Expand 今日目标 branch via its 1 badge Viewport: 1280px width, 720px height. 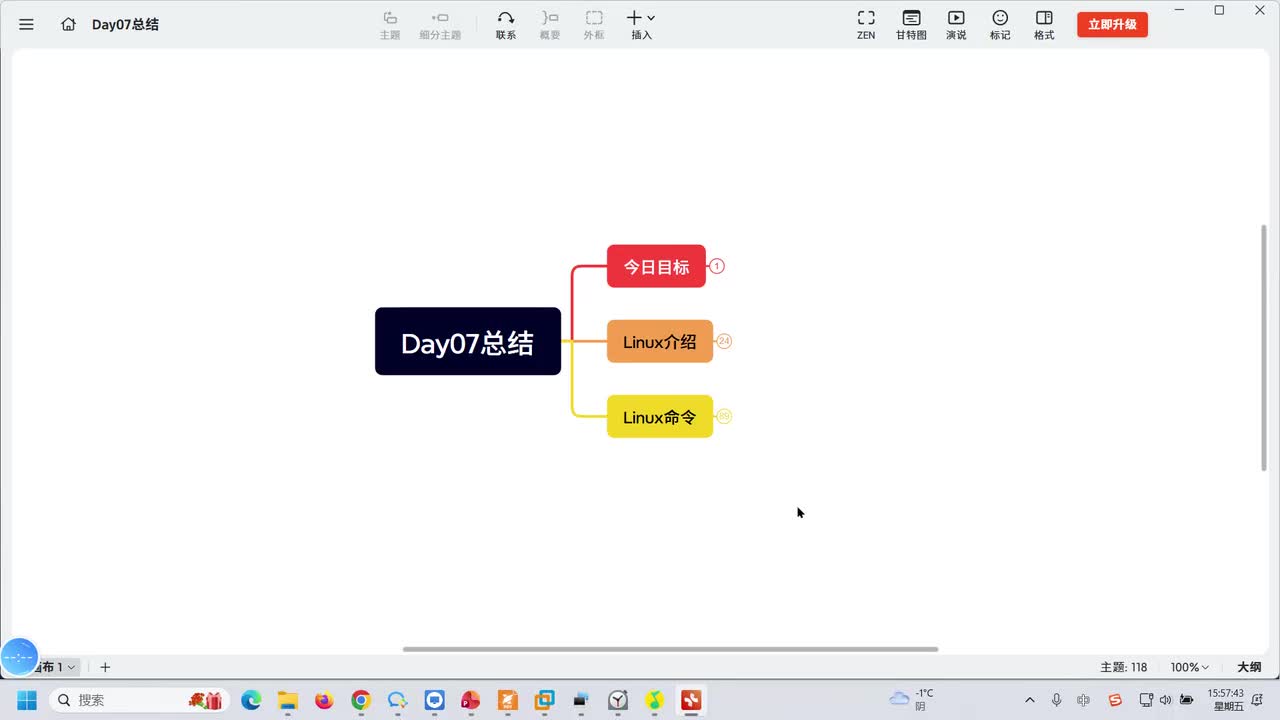[x=717, y=266]
